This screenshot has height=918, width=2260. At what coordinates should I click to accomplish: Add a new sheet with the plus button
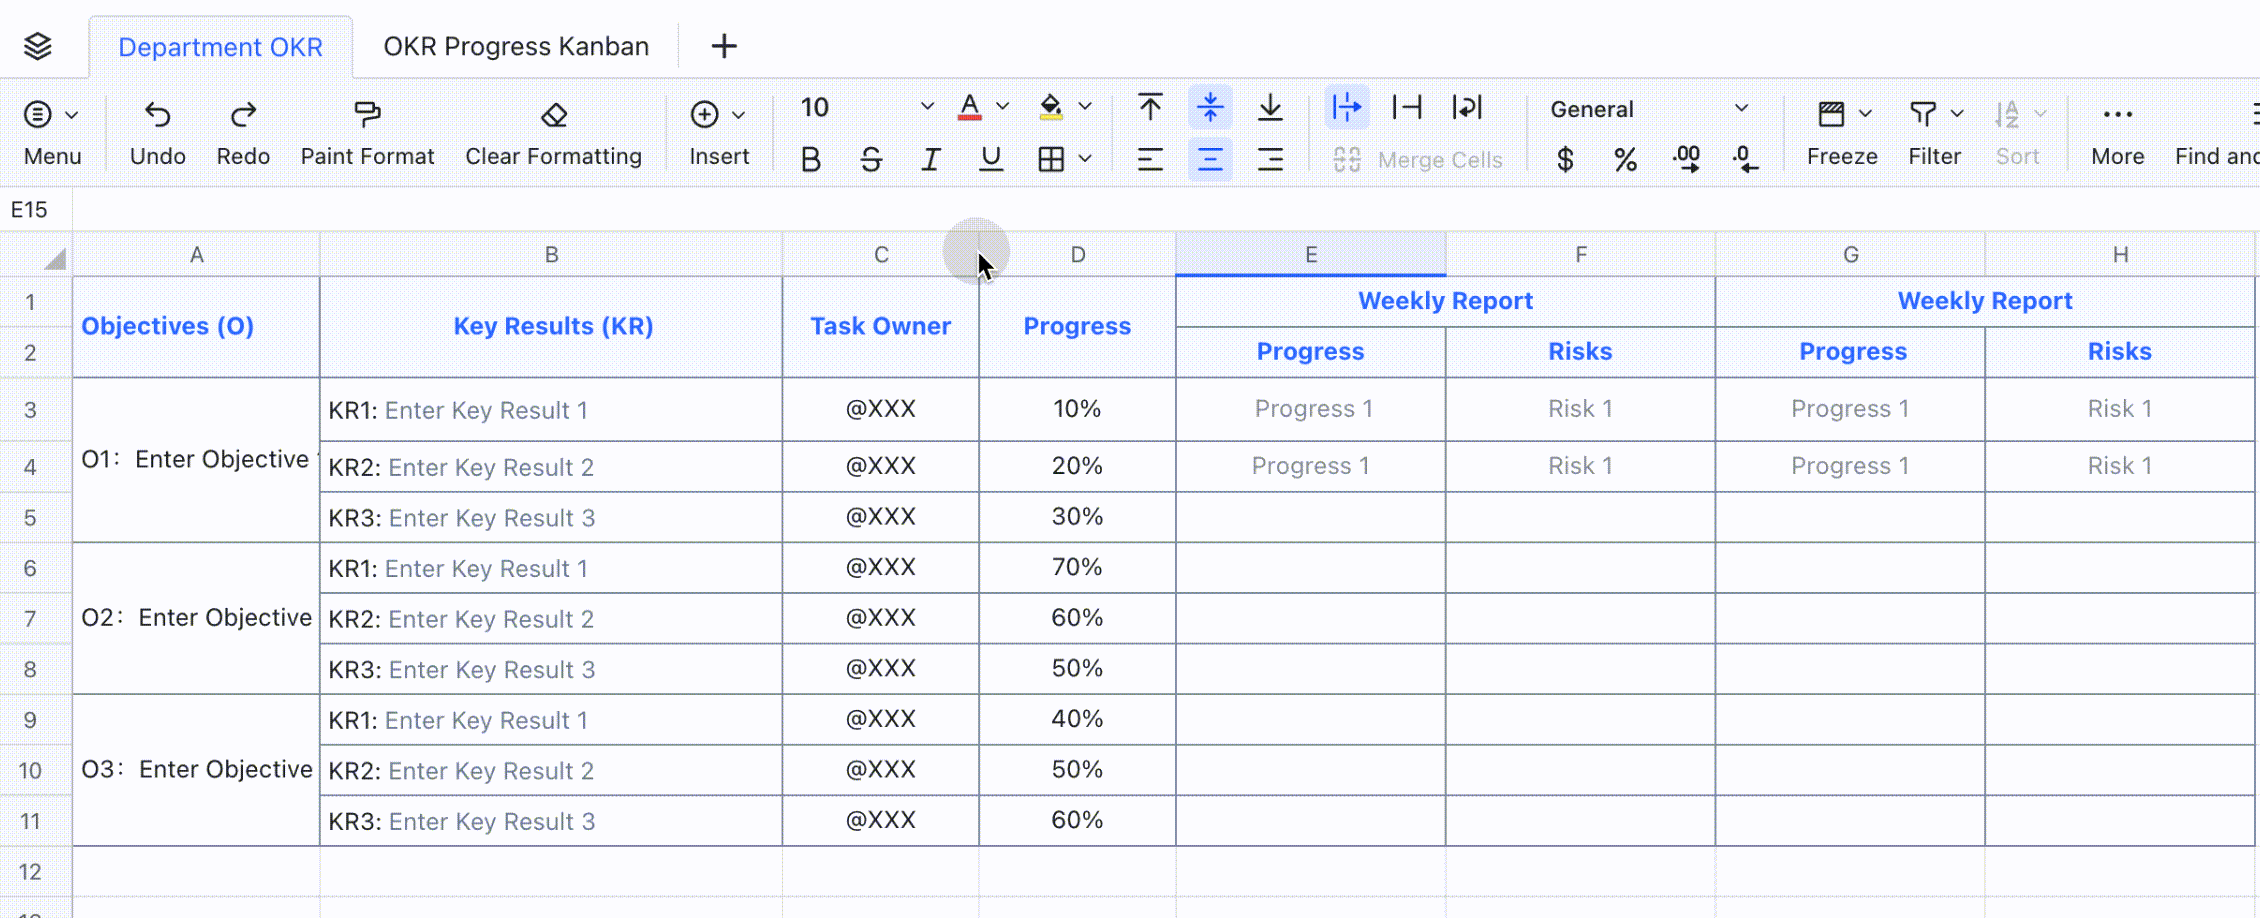(x=724, y=46)
